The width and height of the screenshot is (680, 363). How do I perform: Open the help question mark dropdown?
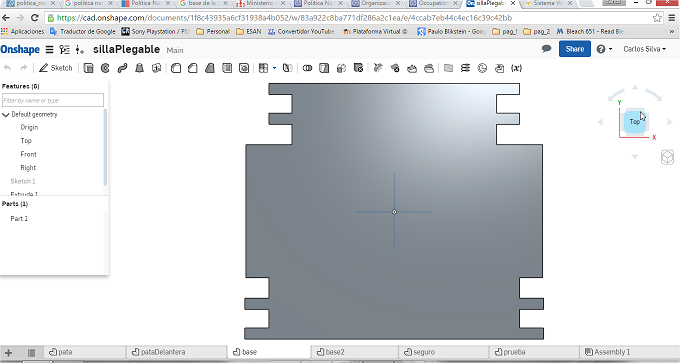(604, 49)
